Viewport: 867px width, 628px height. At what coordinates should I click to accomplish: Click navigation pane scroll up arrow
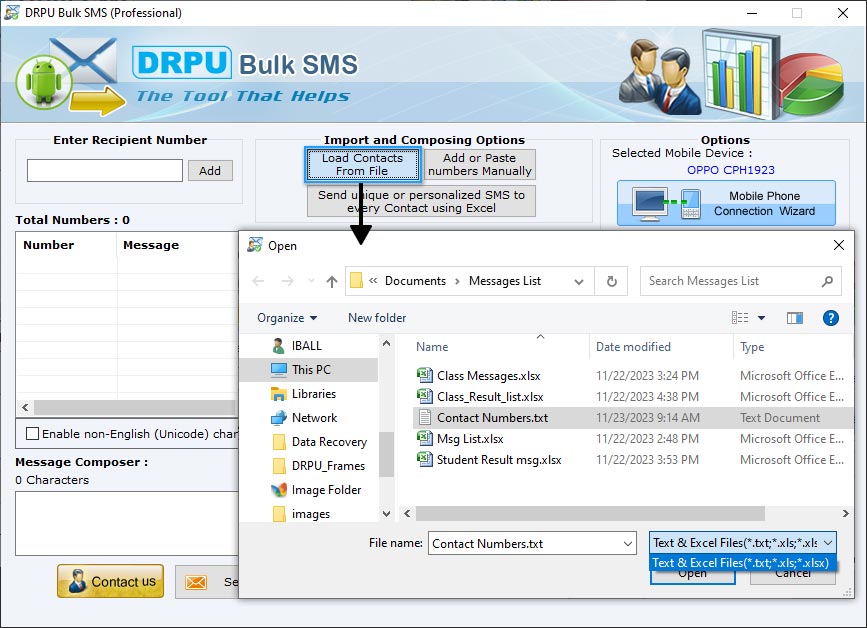click(387, 343)
